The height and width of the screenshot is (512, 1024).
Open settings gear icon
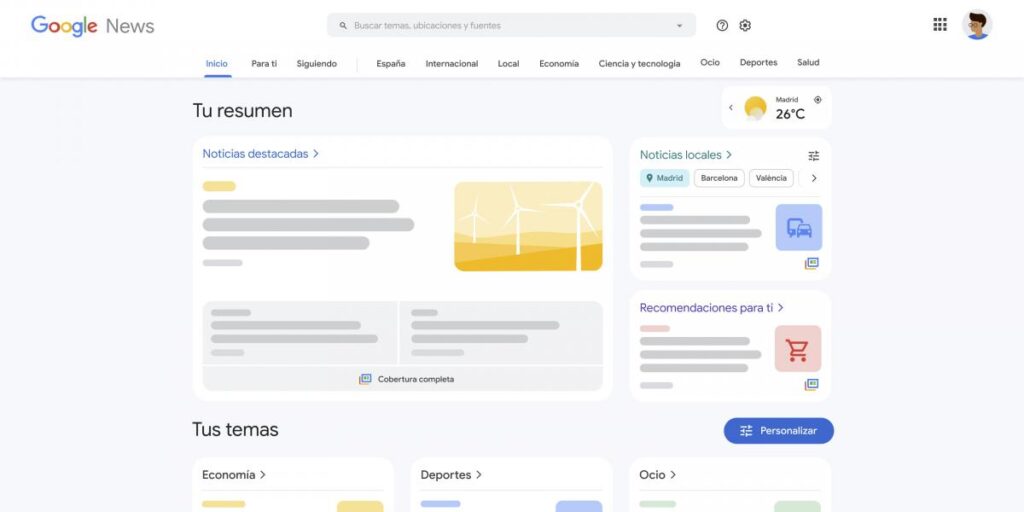pyautogui.click(x=745, y=25)
